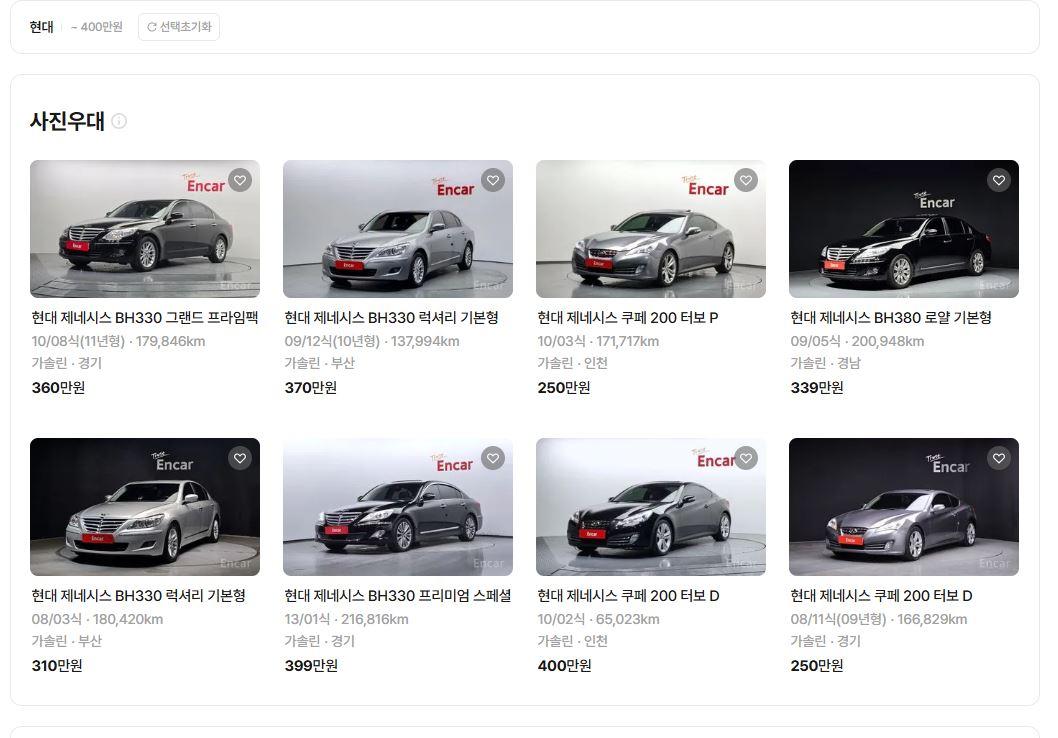Open 현대 제네시스 BH330 그랜드 프라임팩 title link
This screenshot has width=1058, height=738.
click(x=145, y=318)
